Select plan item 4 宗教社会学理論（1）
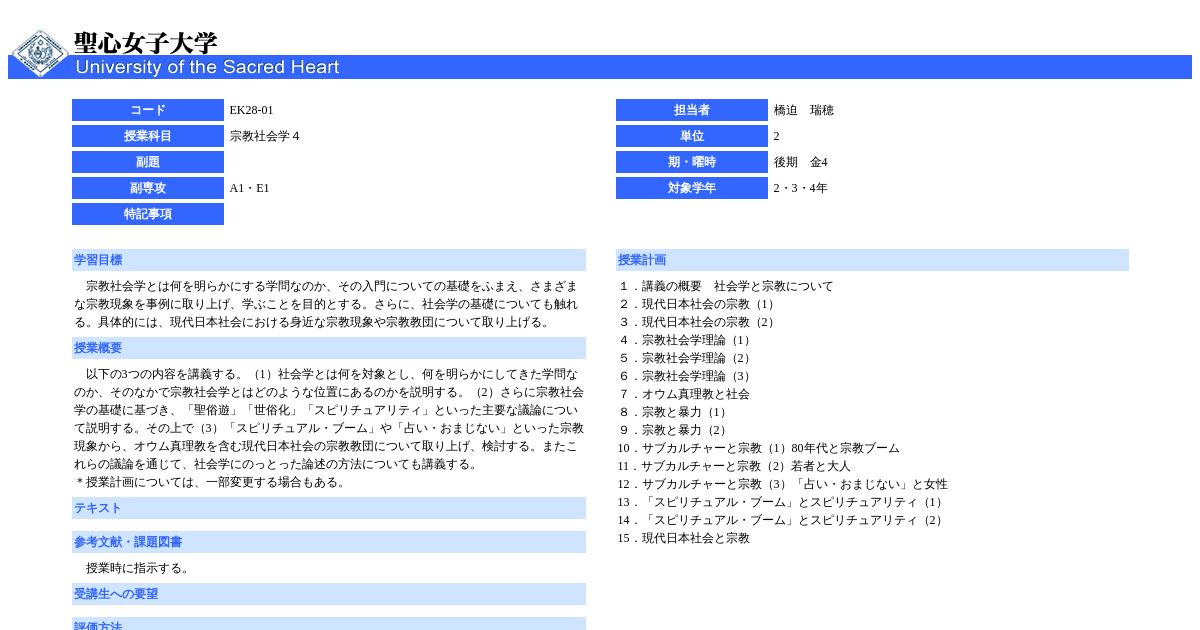 [x=686, y=340]
